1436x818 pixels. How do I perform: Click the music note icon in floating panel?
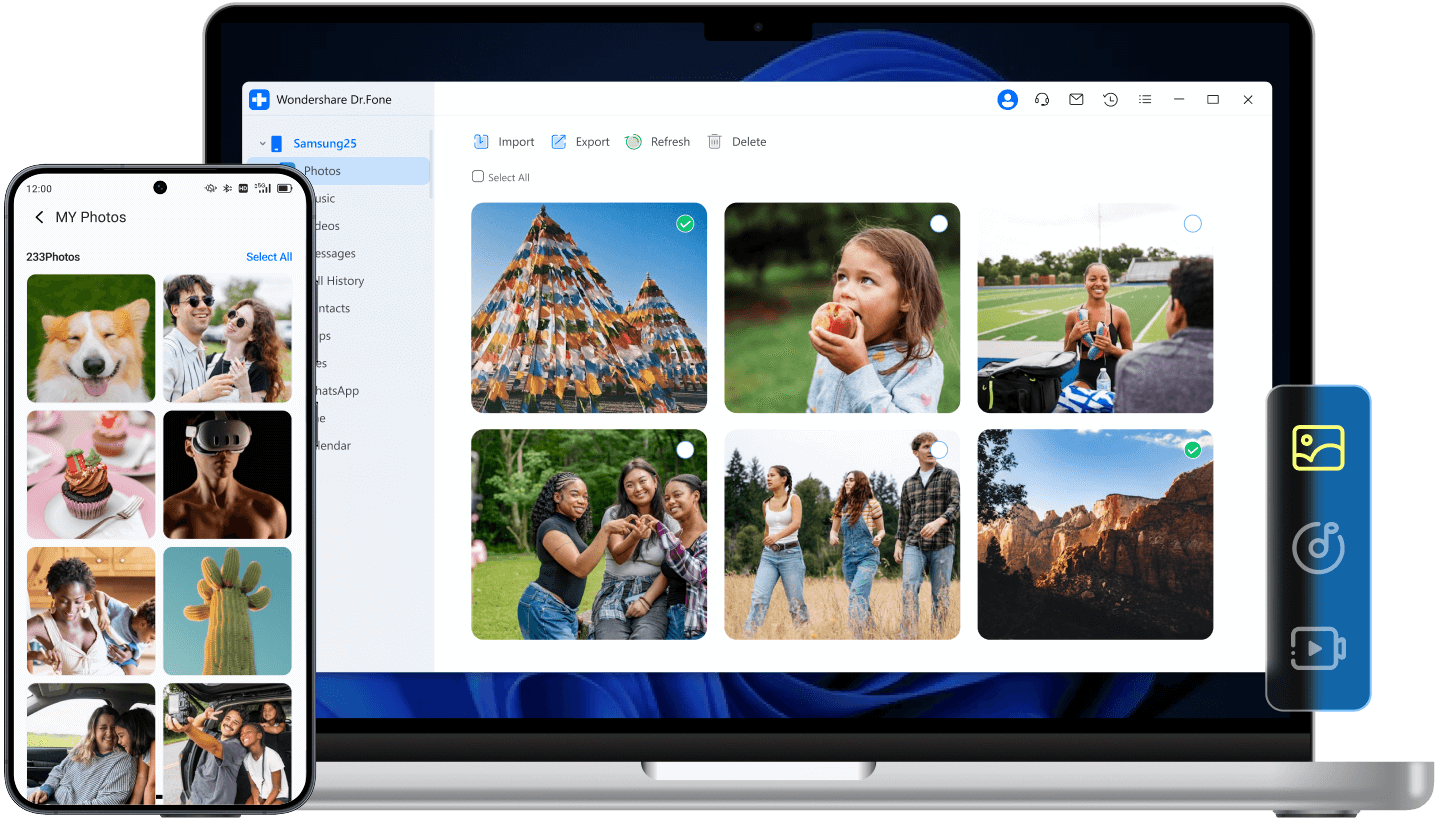click(x=1318, y=547)
